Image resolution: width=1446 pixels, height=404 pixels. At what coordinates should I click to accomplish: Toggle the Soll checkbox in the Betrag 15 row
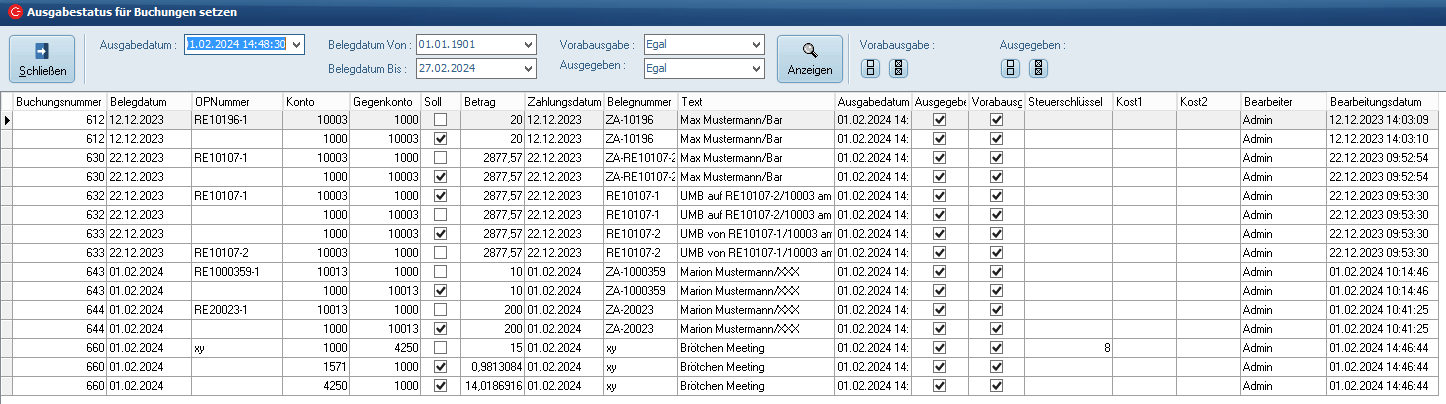pos(440,348)
